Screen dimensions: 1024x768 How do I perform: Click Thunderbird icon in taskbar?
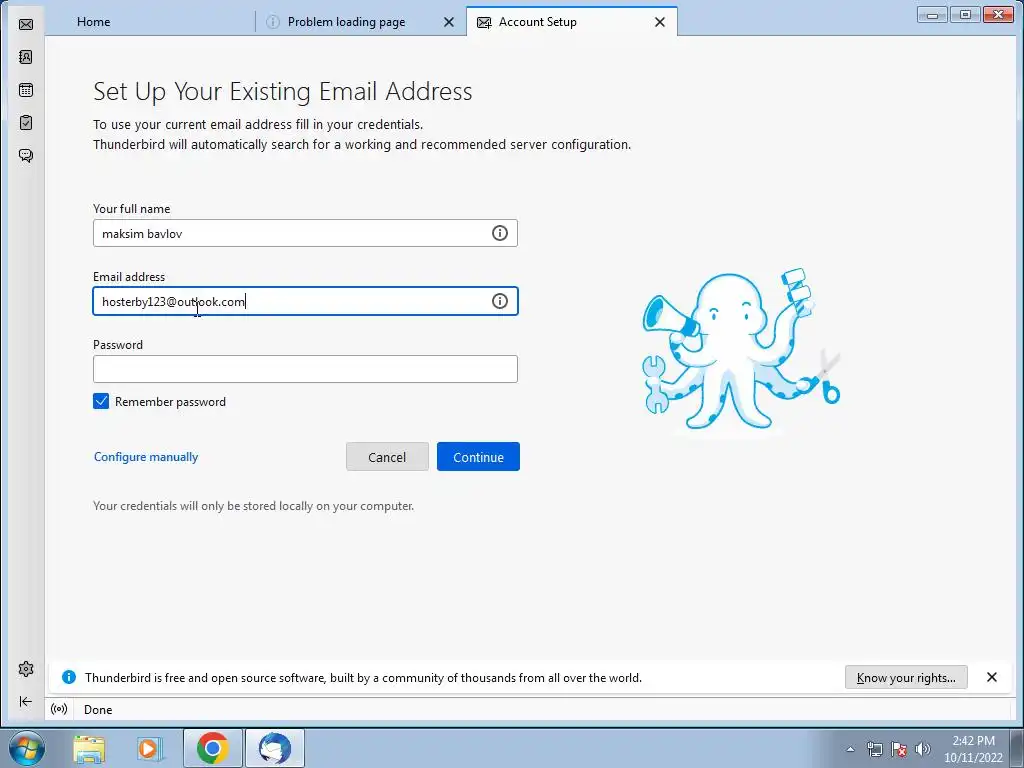pyautogui.click(x=274, y=748)
